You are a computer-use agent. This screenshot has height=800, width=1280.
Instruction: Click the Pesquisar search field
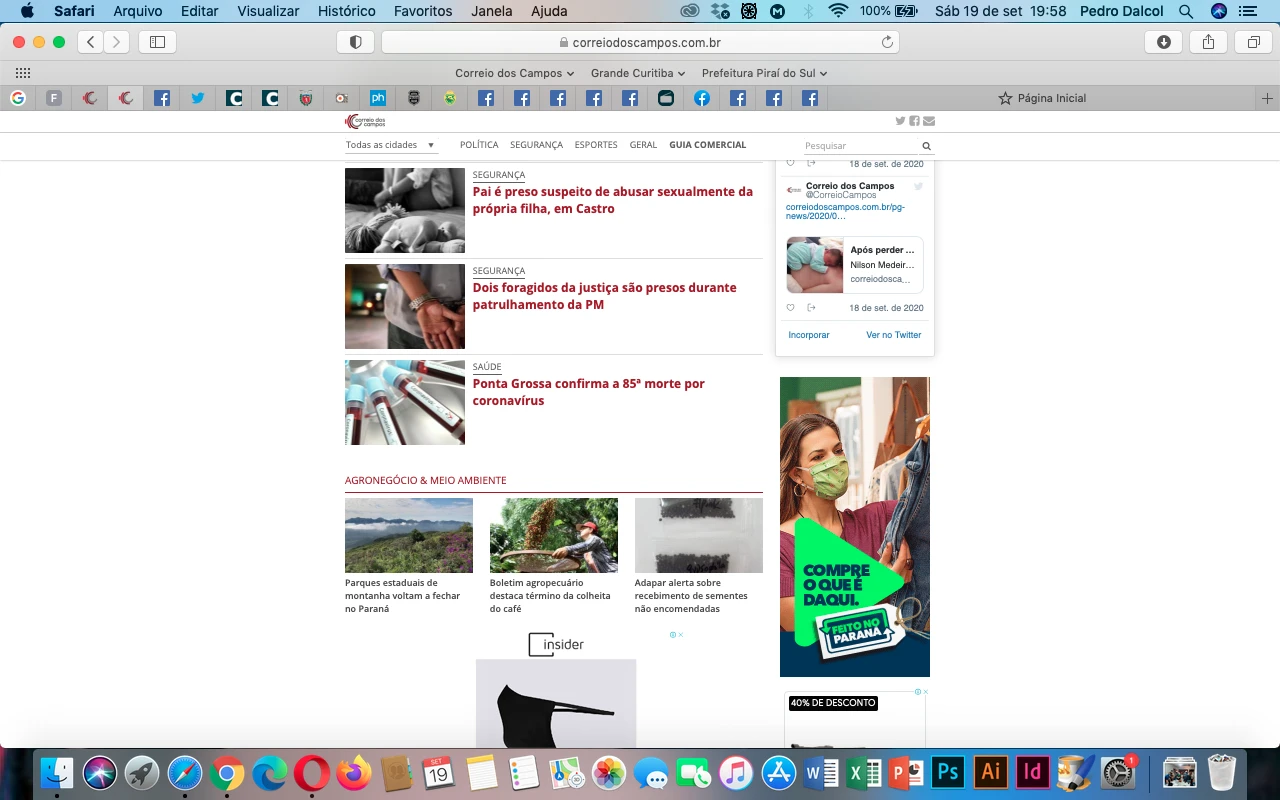pos(858,146)
